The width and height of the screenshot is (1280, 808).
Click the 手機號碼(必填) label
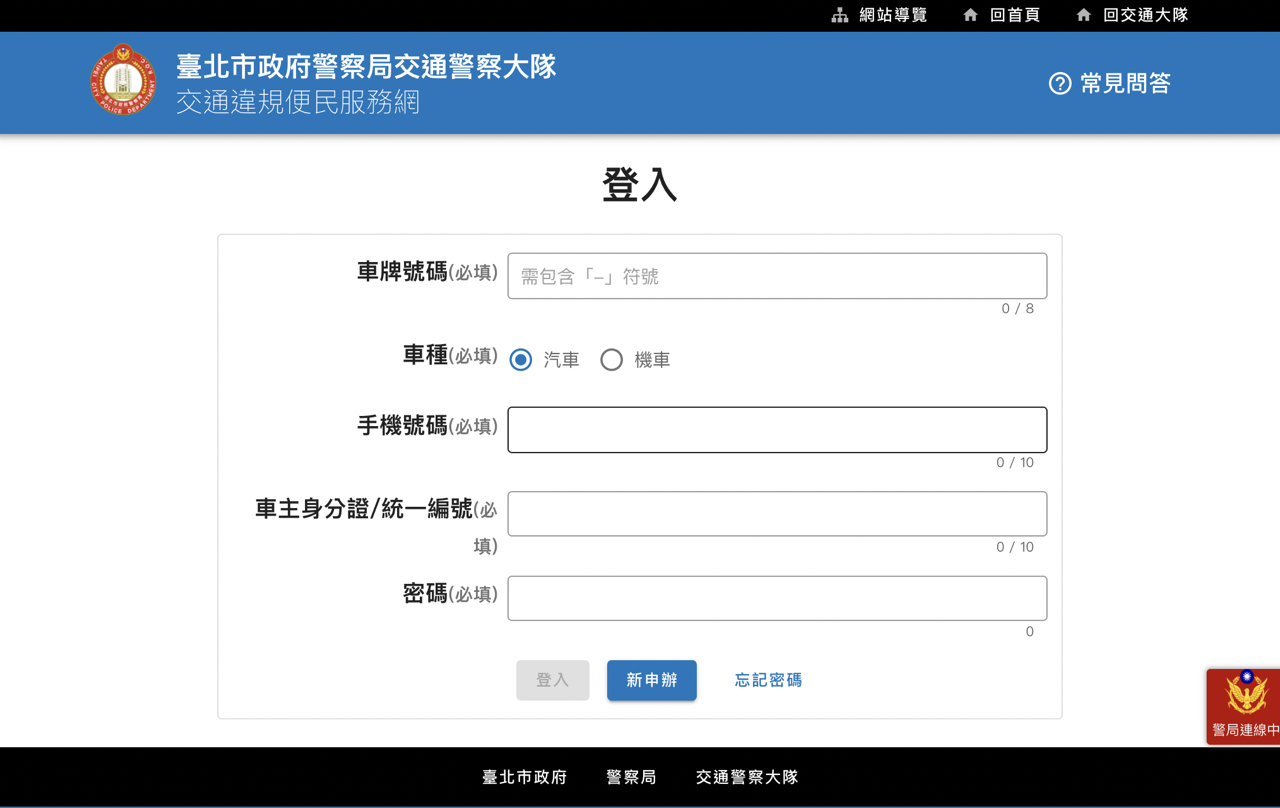[427, 426]
